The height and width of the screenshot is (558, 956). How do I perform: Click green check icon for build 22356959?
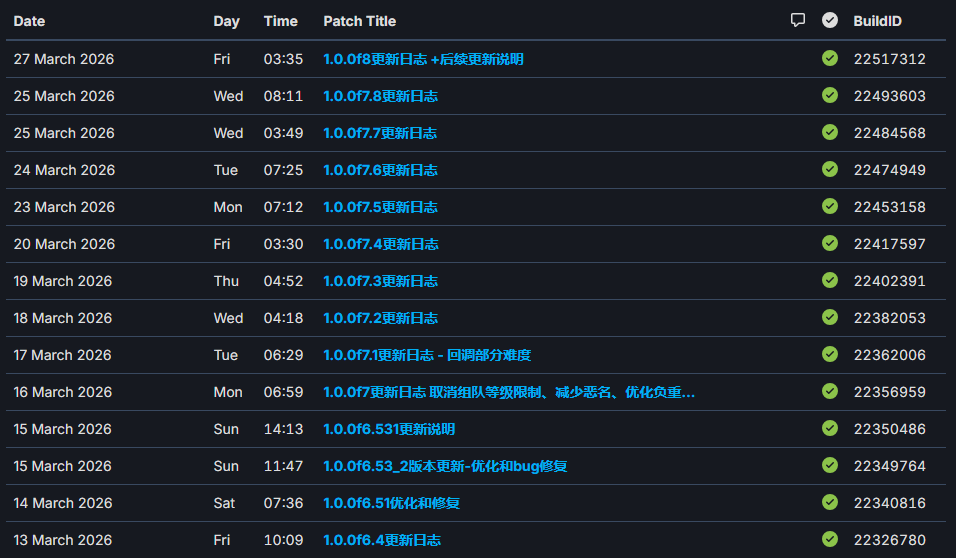[x=829, y=391]
